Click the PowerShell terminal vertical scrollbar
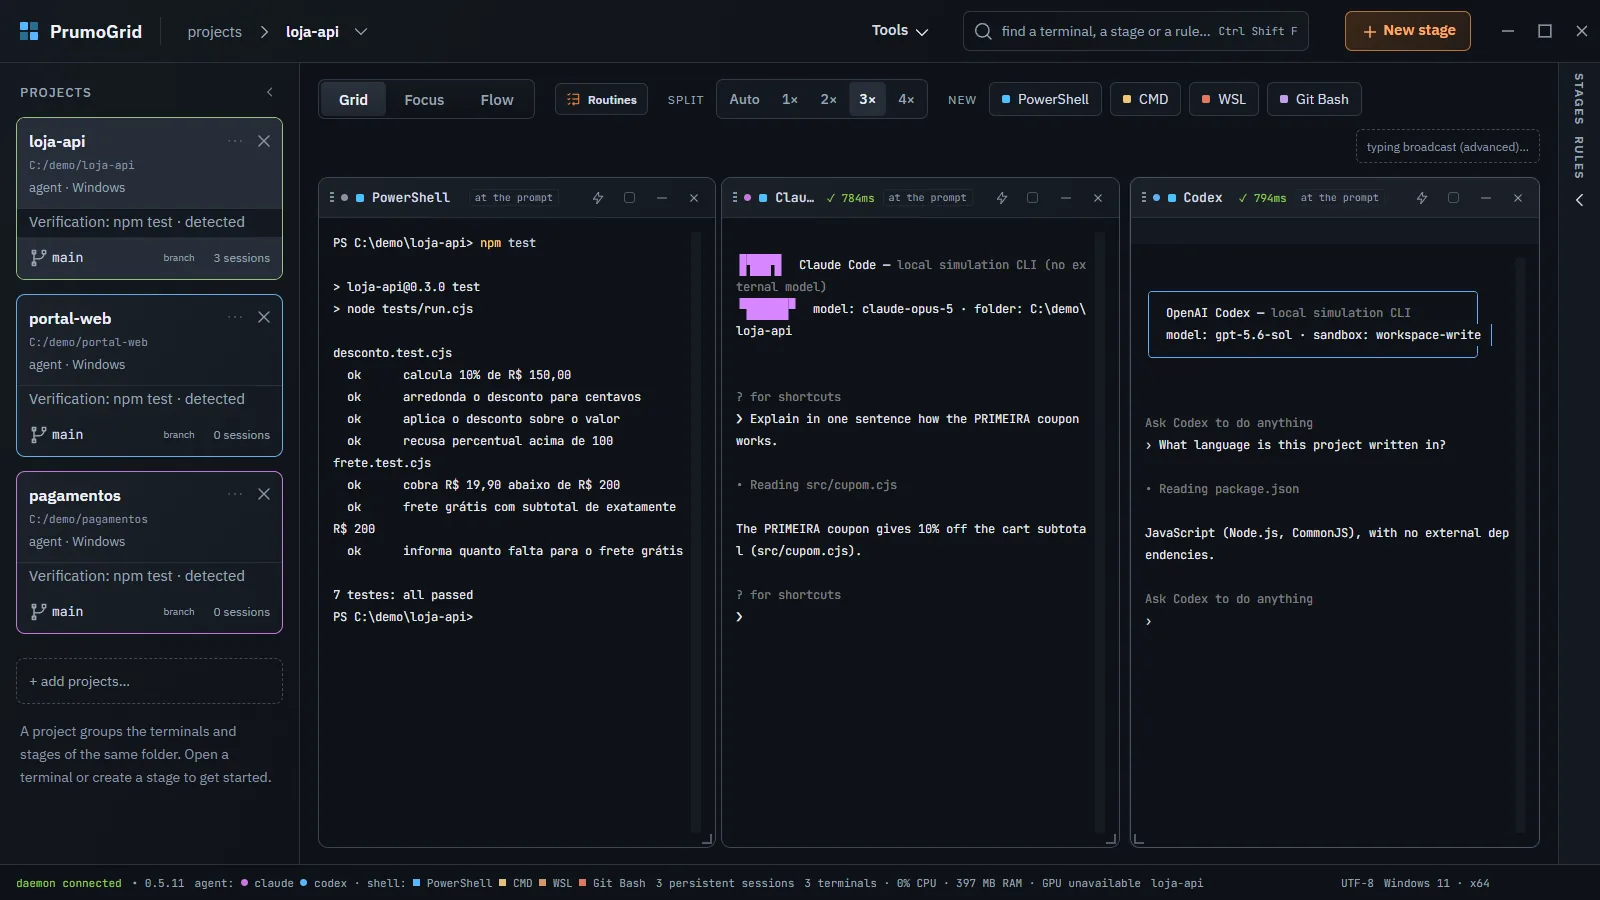Viewport: 1600px width, 900px height. [696, 531]
